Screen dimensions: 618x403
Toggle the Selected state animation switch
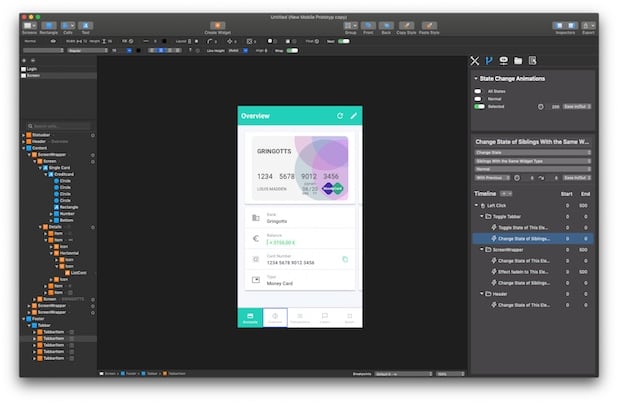click(479, 106)
